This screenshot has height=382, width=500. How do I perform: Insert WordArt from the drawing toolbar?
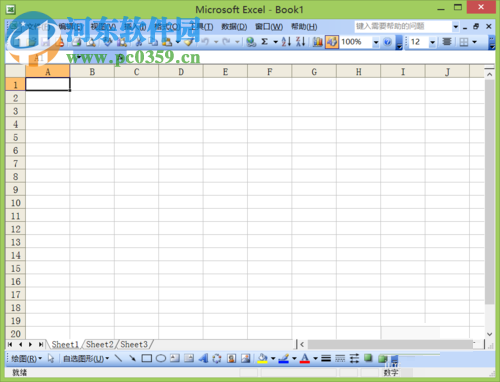pyautogui.click(x=203, y=358)
